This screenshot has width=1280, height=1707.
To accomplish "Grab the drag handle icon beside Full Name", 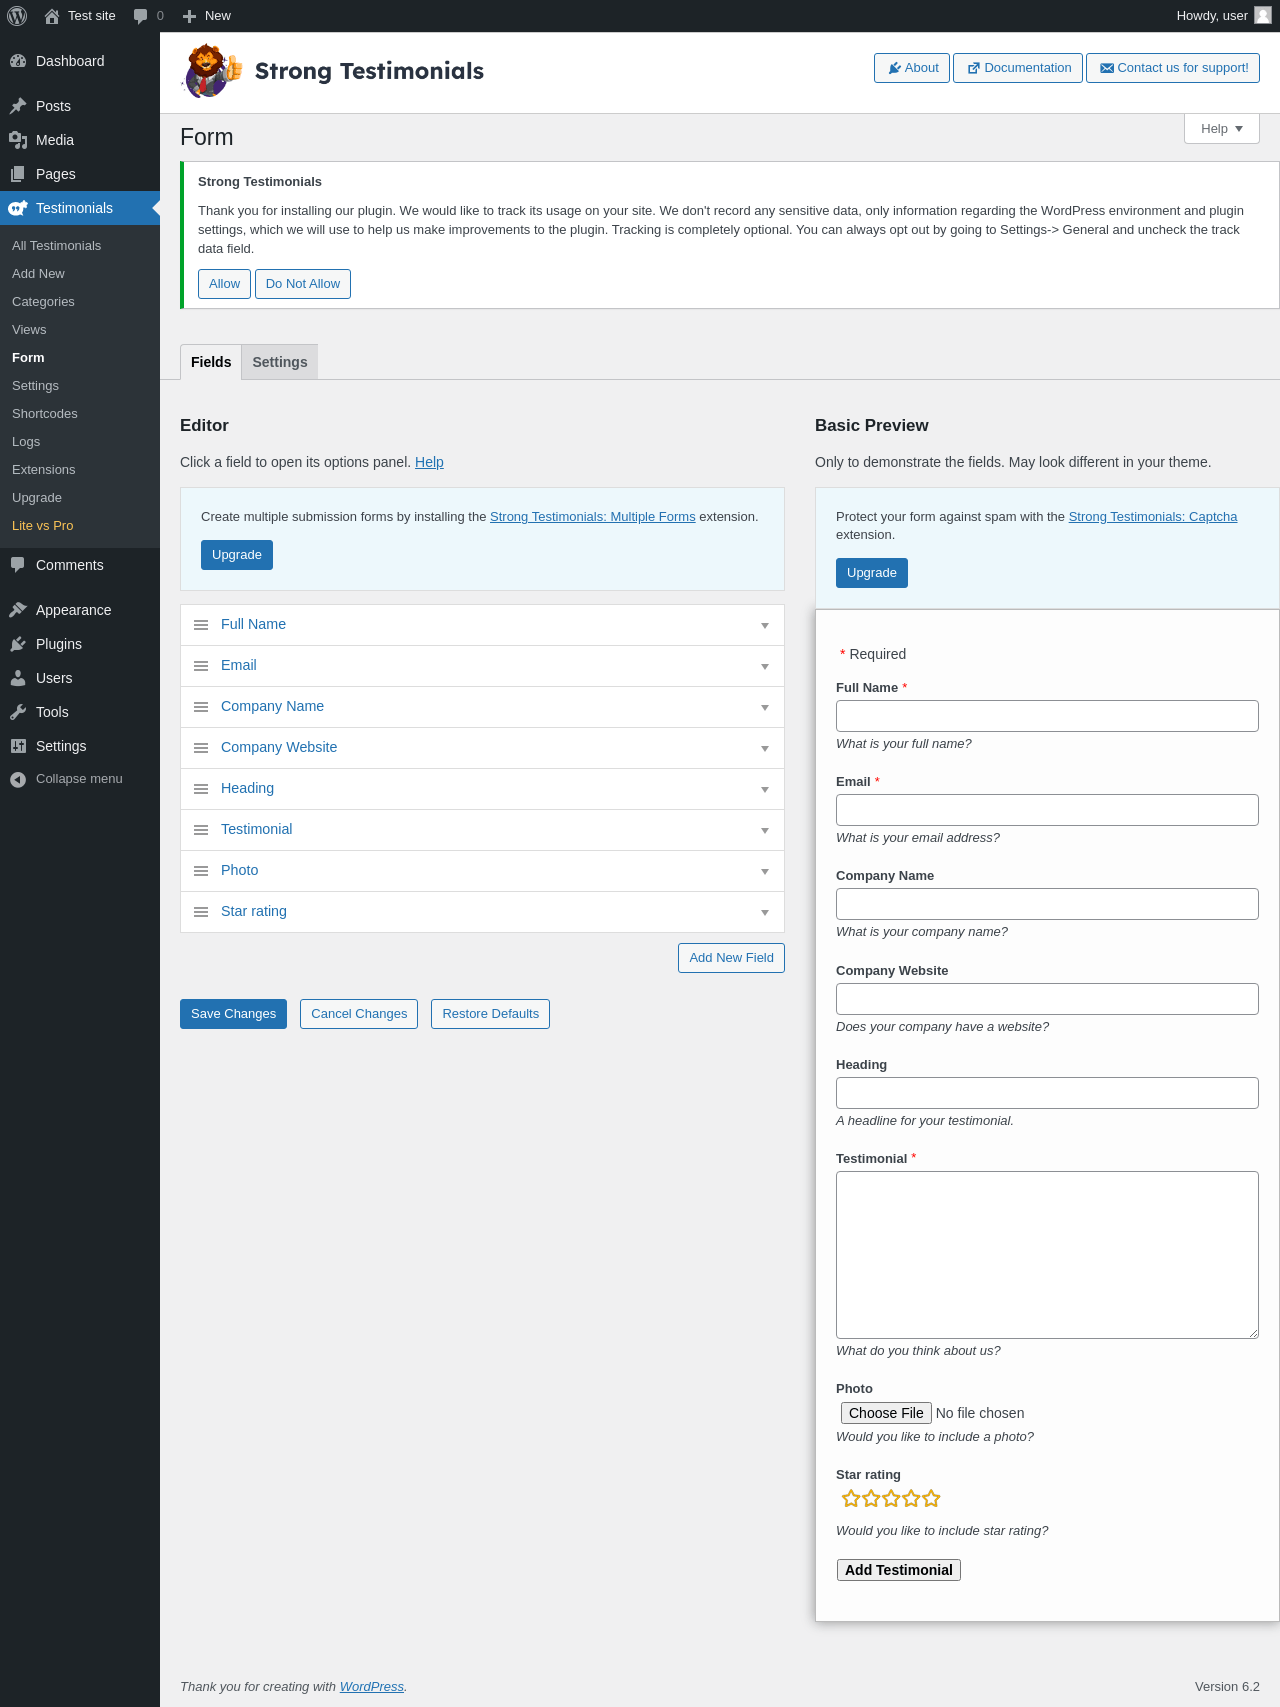I will click(201, 625).
